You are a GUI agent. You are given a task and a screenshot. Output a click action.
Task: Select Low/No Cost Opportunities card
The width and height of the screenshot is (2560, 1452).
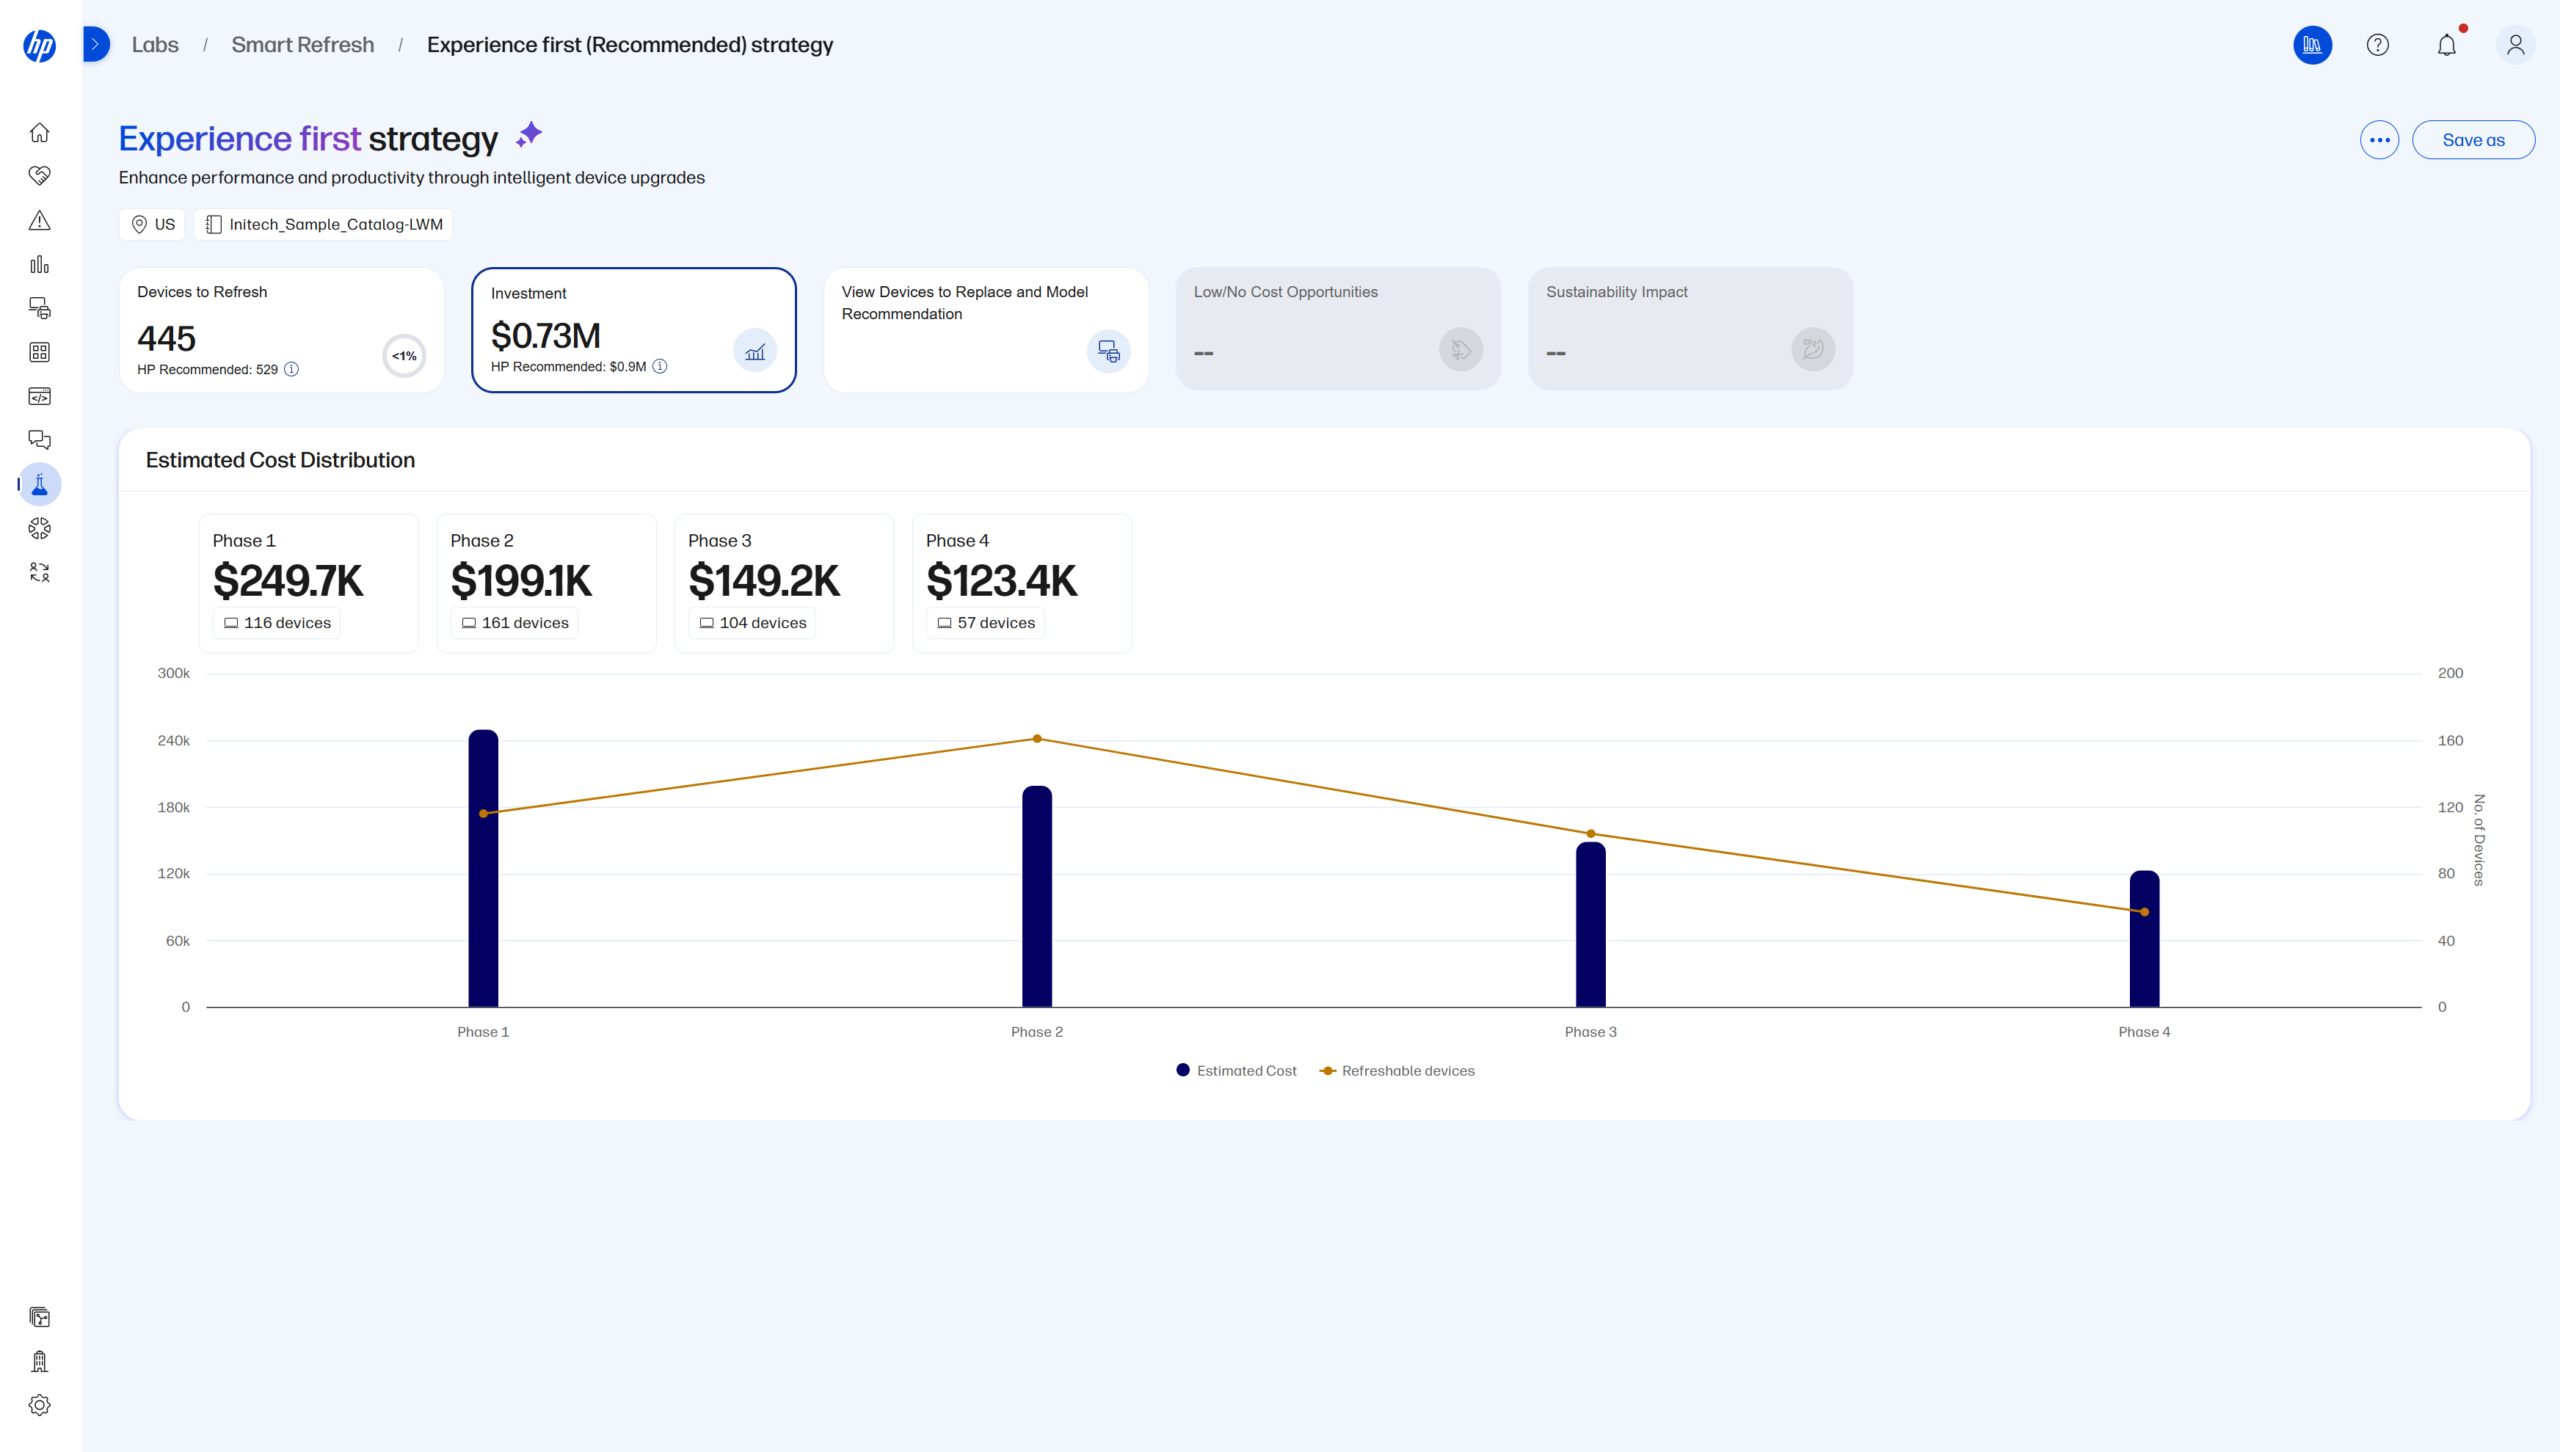point(1338,329)
